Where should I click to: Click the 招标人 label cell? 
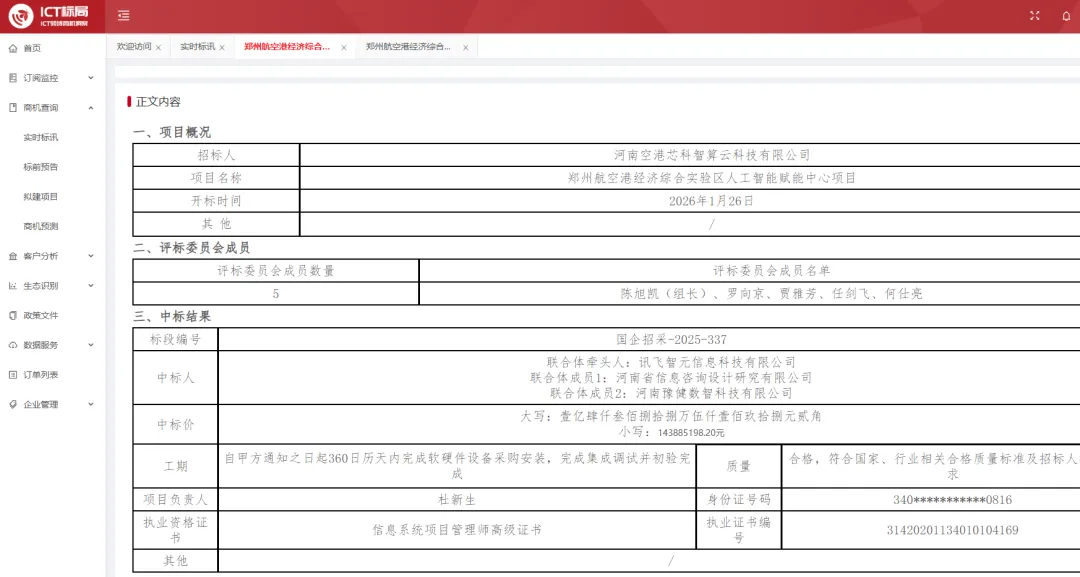click(x=216, y=155)
